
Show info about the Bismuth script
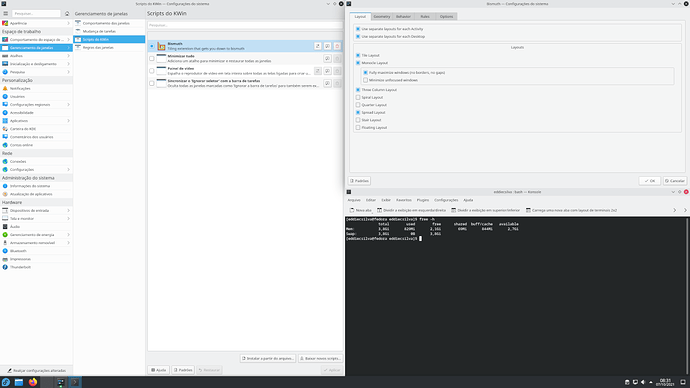point(327,46)
